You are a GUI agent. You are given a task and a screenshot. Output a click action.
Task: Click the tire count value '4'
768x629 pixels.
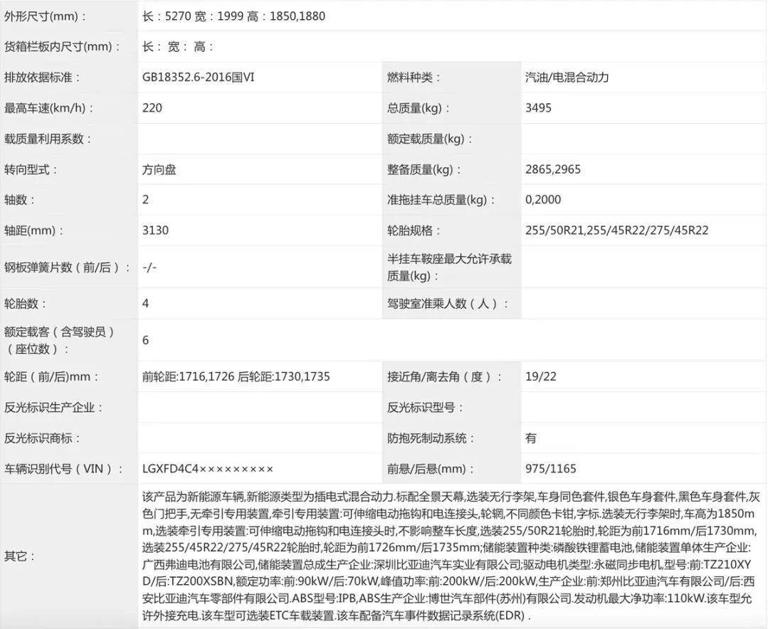click(145, 304)
